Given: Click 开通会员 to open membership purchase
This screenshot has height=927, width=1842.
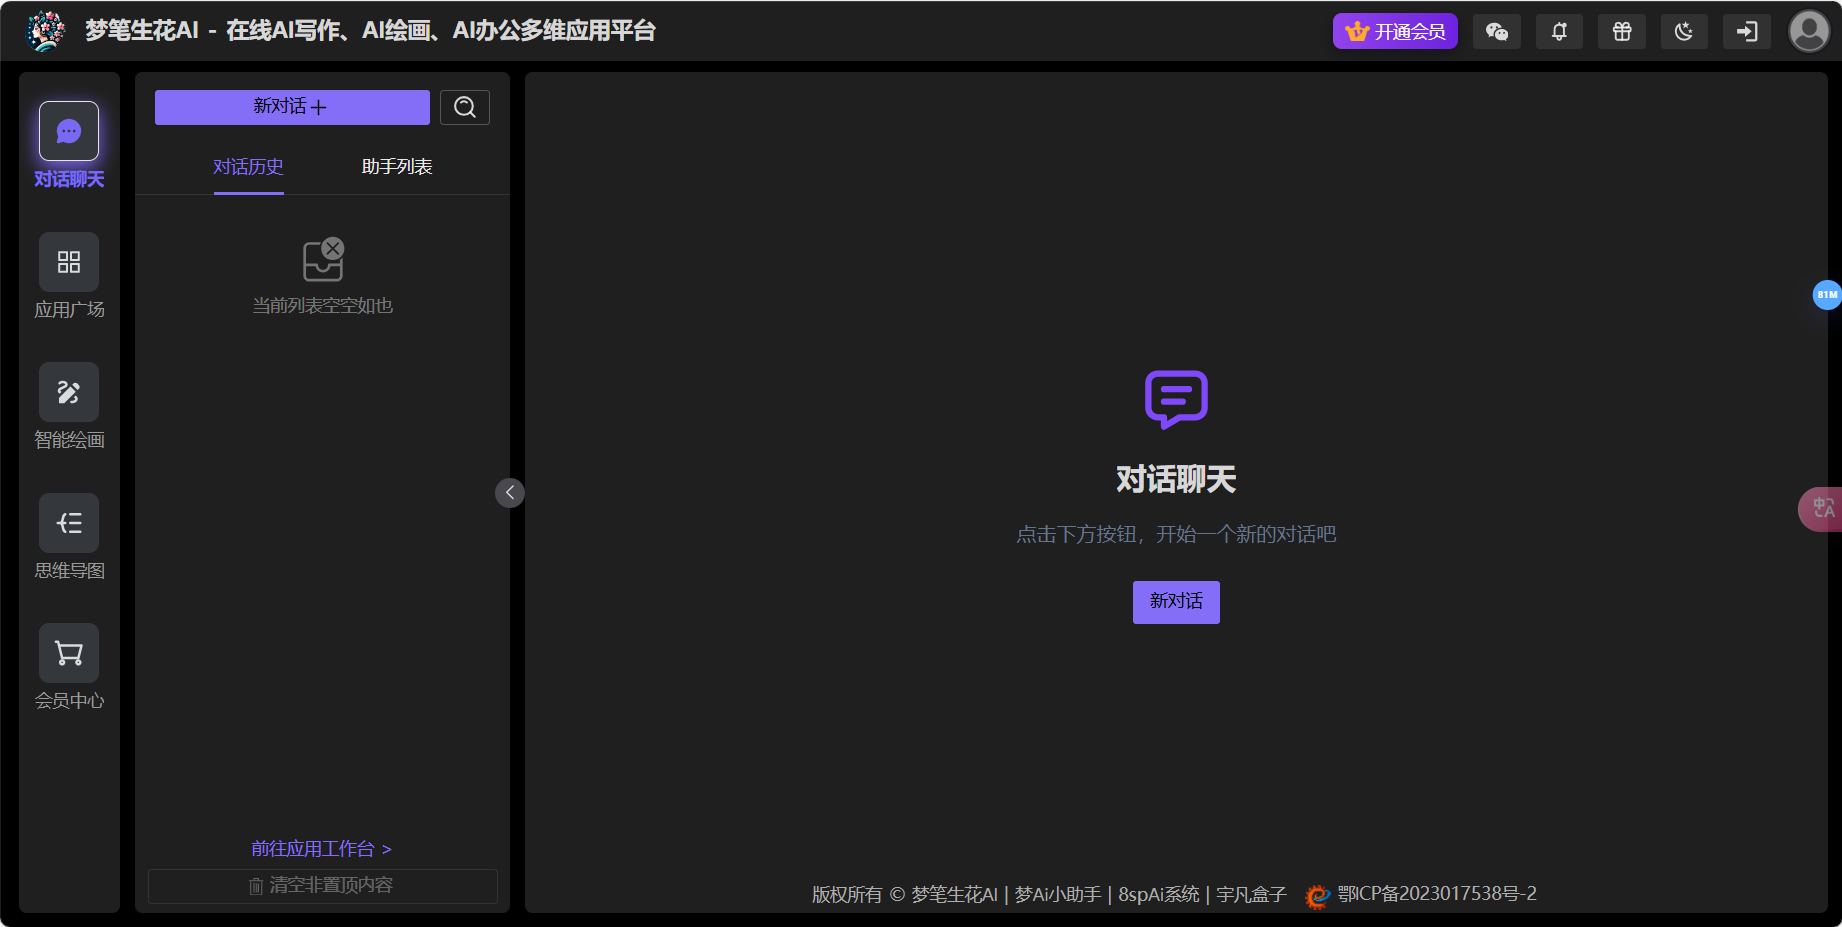Looking at the screenshot, I should pyautogui.click(x=1395, y=31).
